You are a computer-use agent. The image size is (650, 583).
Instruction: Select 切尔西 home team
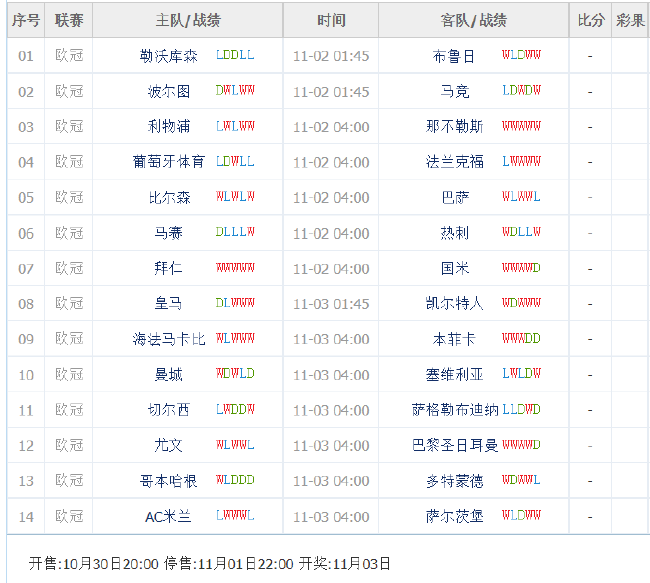pyautogui.click(x=168, y=410)
